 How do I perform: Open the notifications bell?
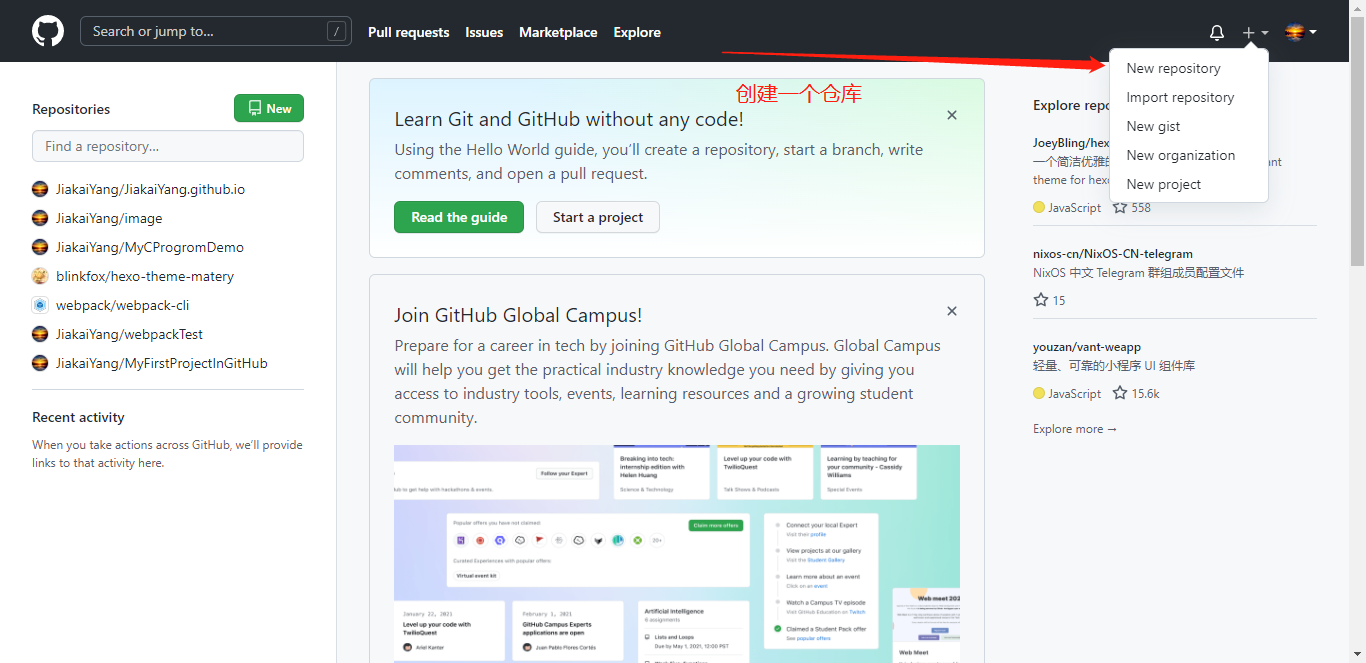click(1217, 33)
